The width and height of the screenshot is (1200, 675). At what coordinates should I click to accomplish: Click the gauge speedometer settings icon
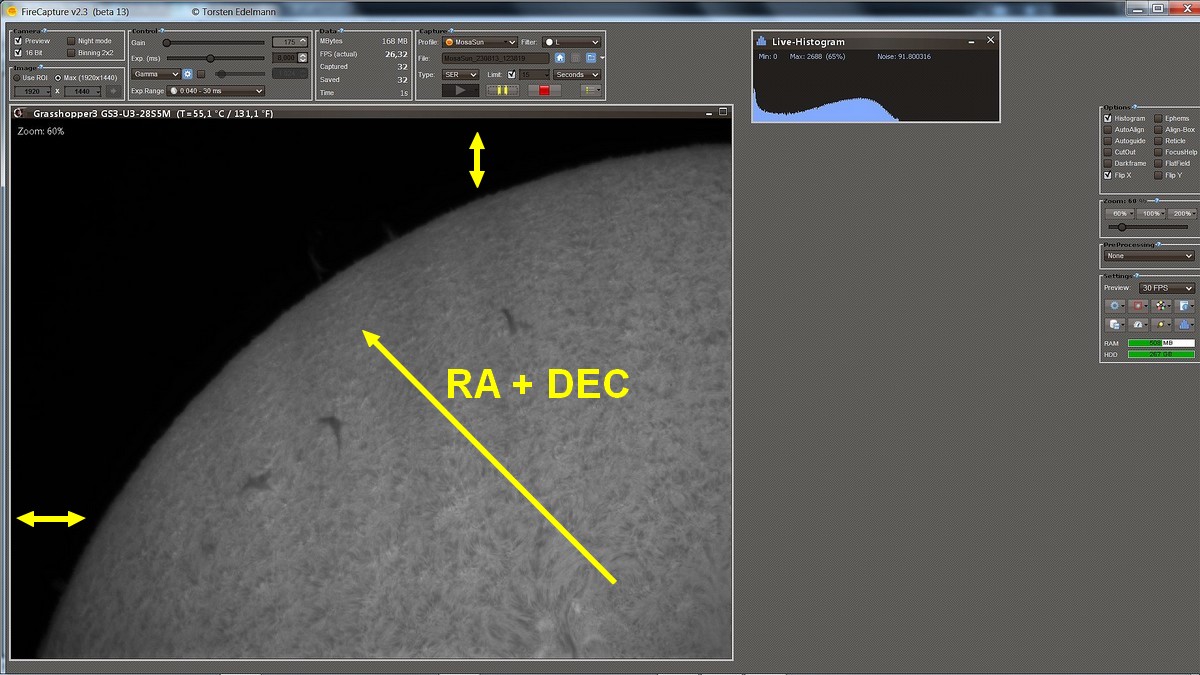pos(1140,324)
